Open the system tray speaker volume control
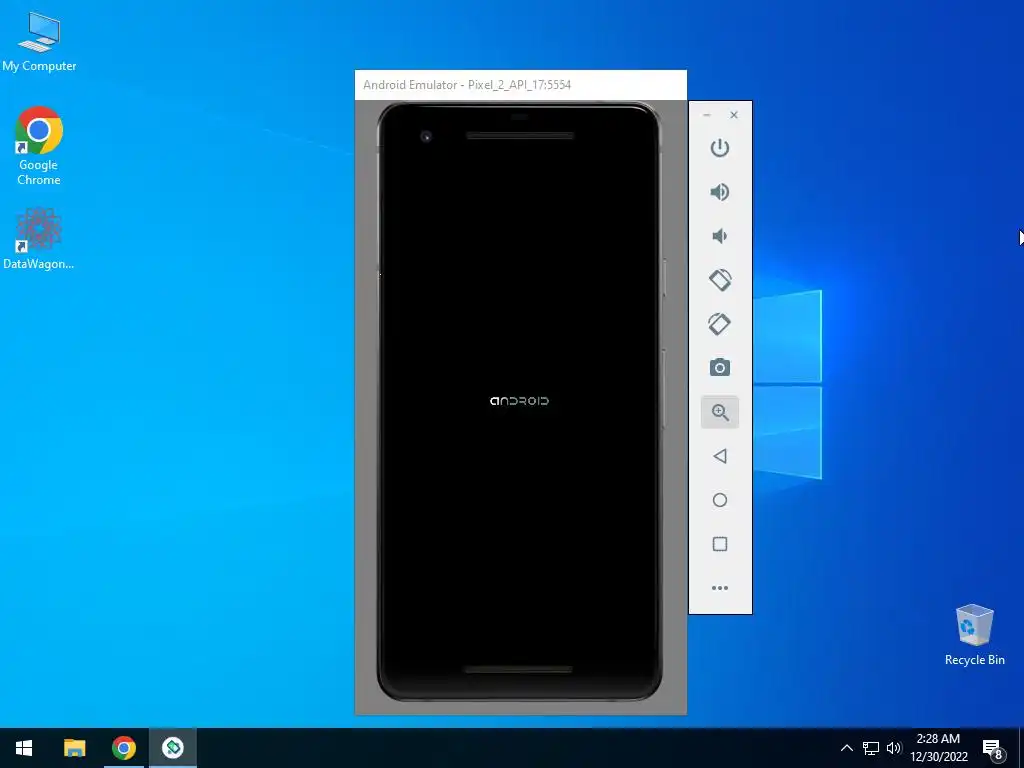 pos(893,748)
